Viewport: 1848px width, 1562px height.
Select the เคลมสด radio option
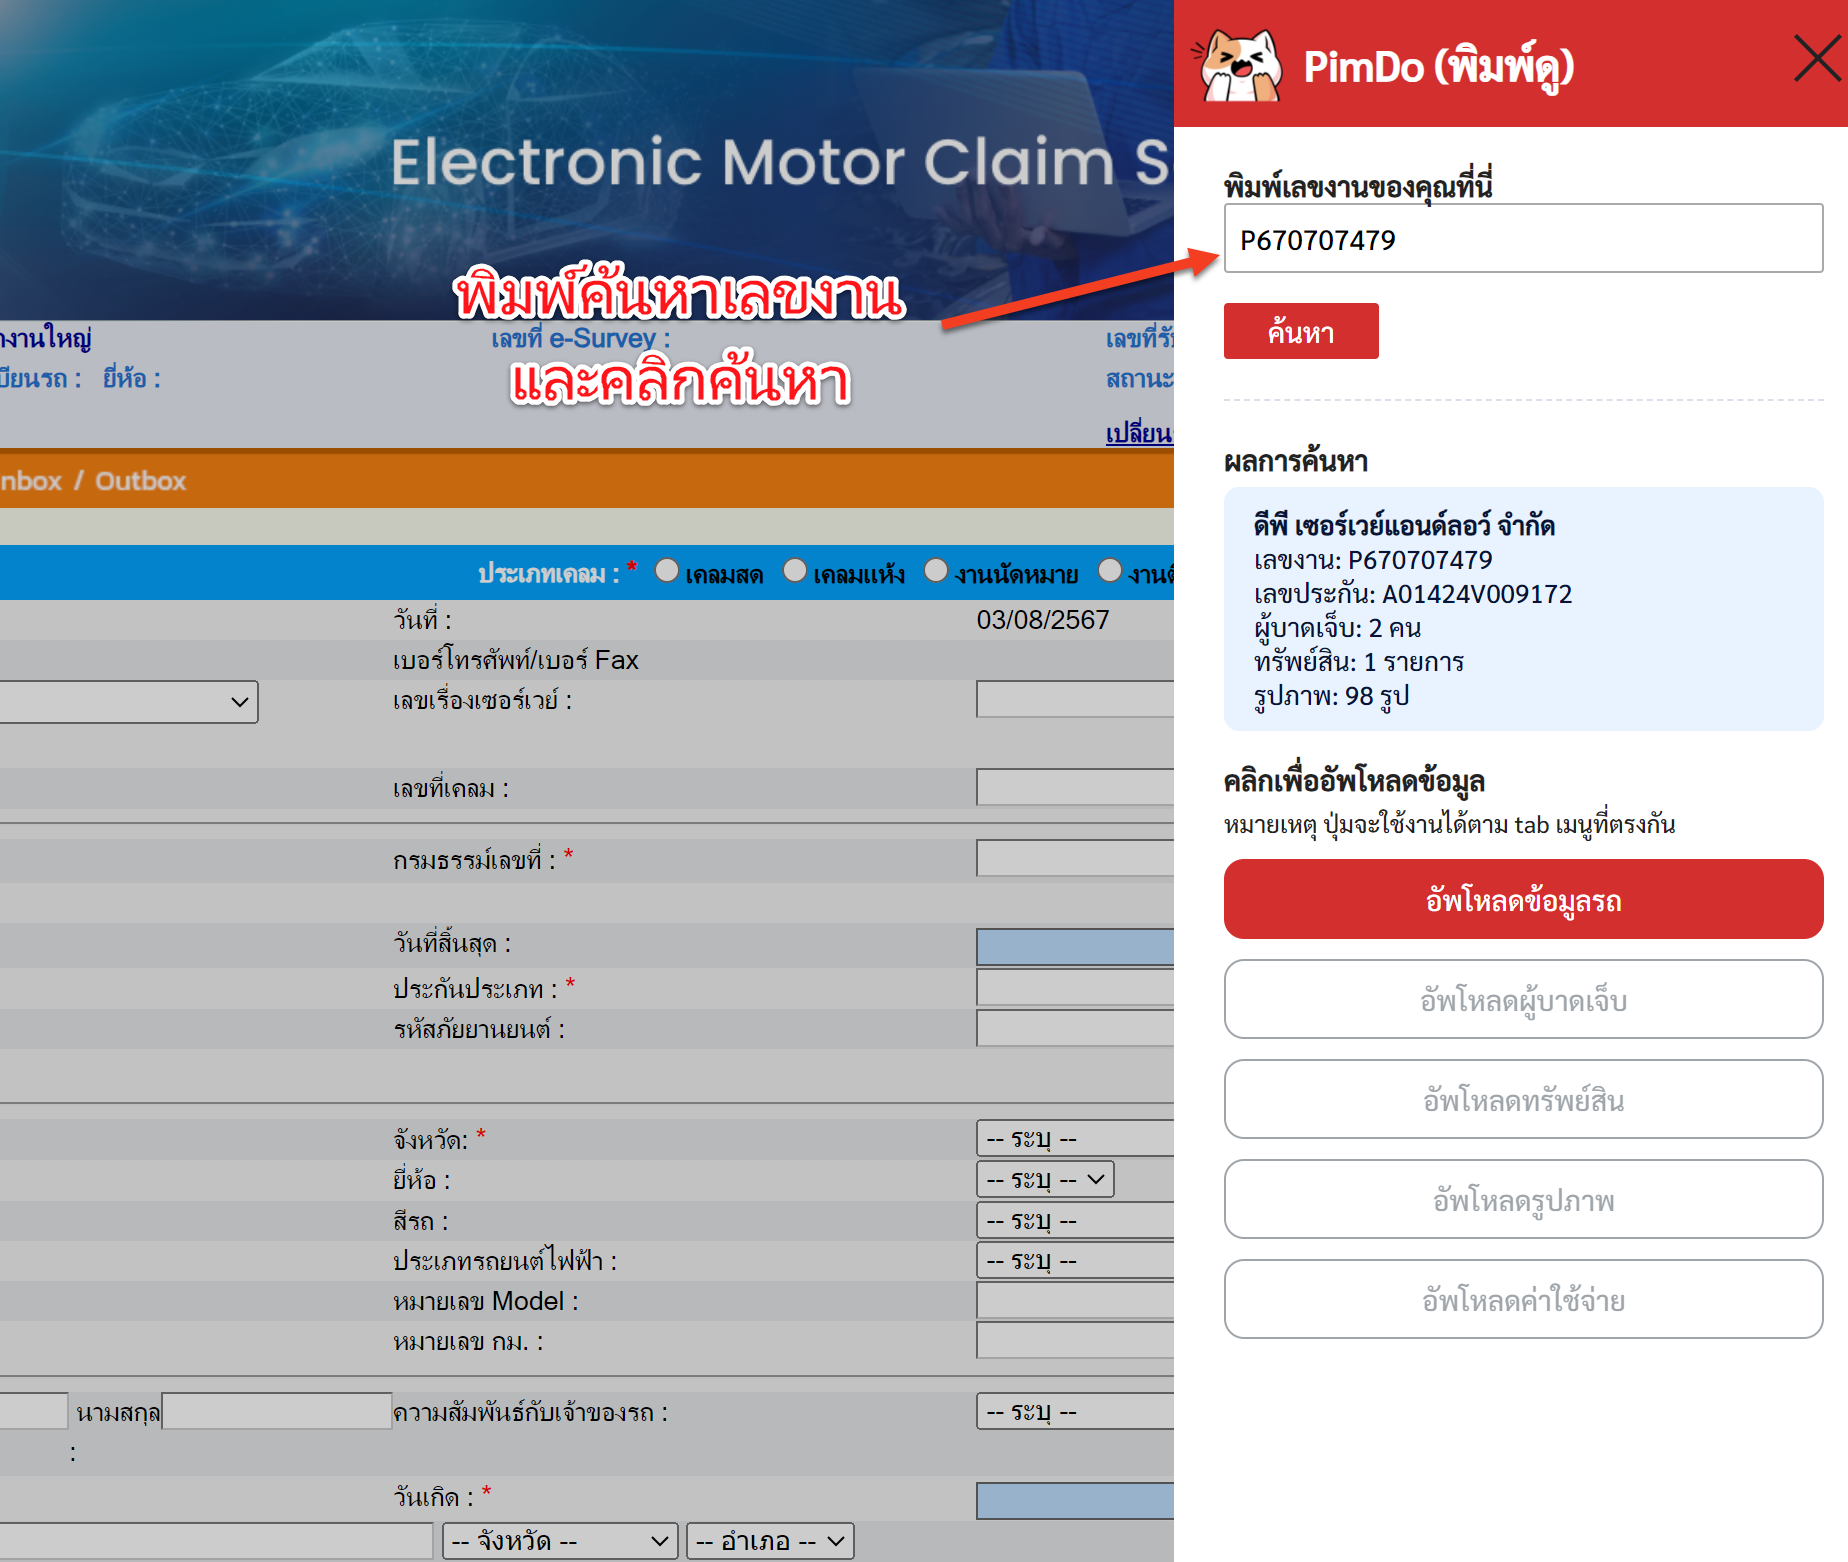point(667,571)
